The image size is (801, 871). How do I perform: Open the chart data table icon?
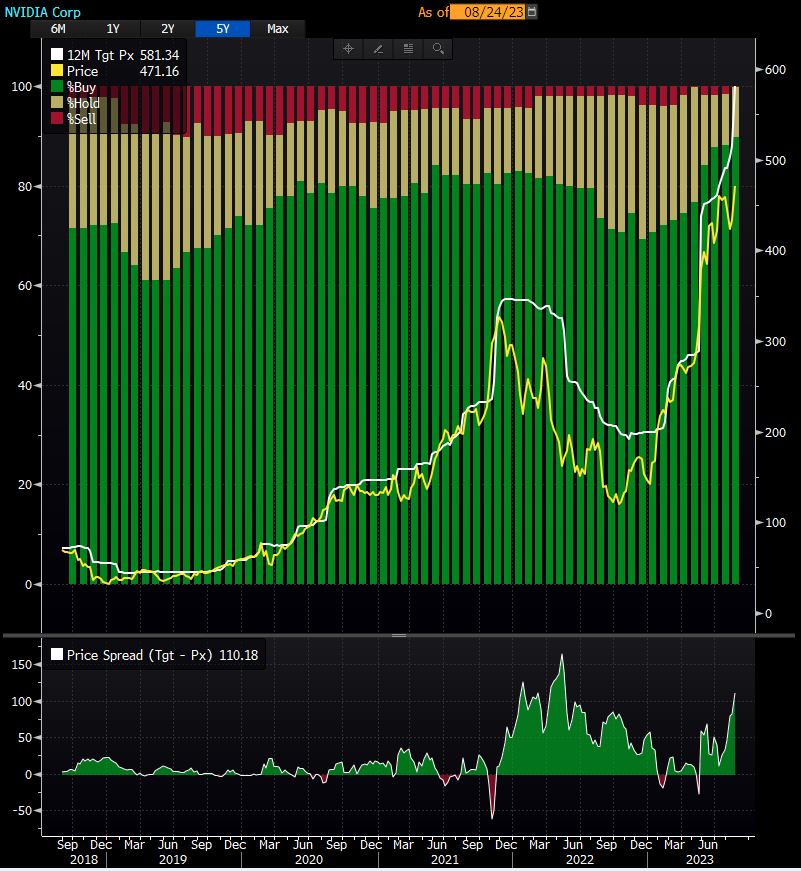pos(408,49)
